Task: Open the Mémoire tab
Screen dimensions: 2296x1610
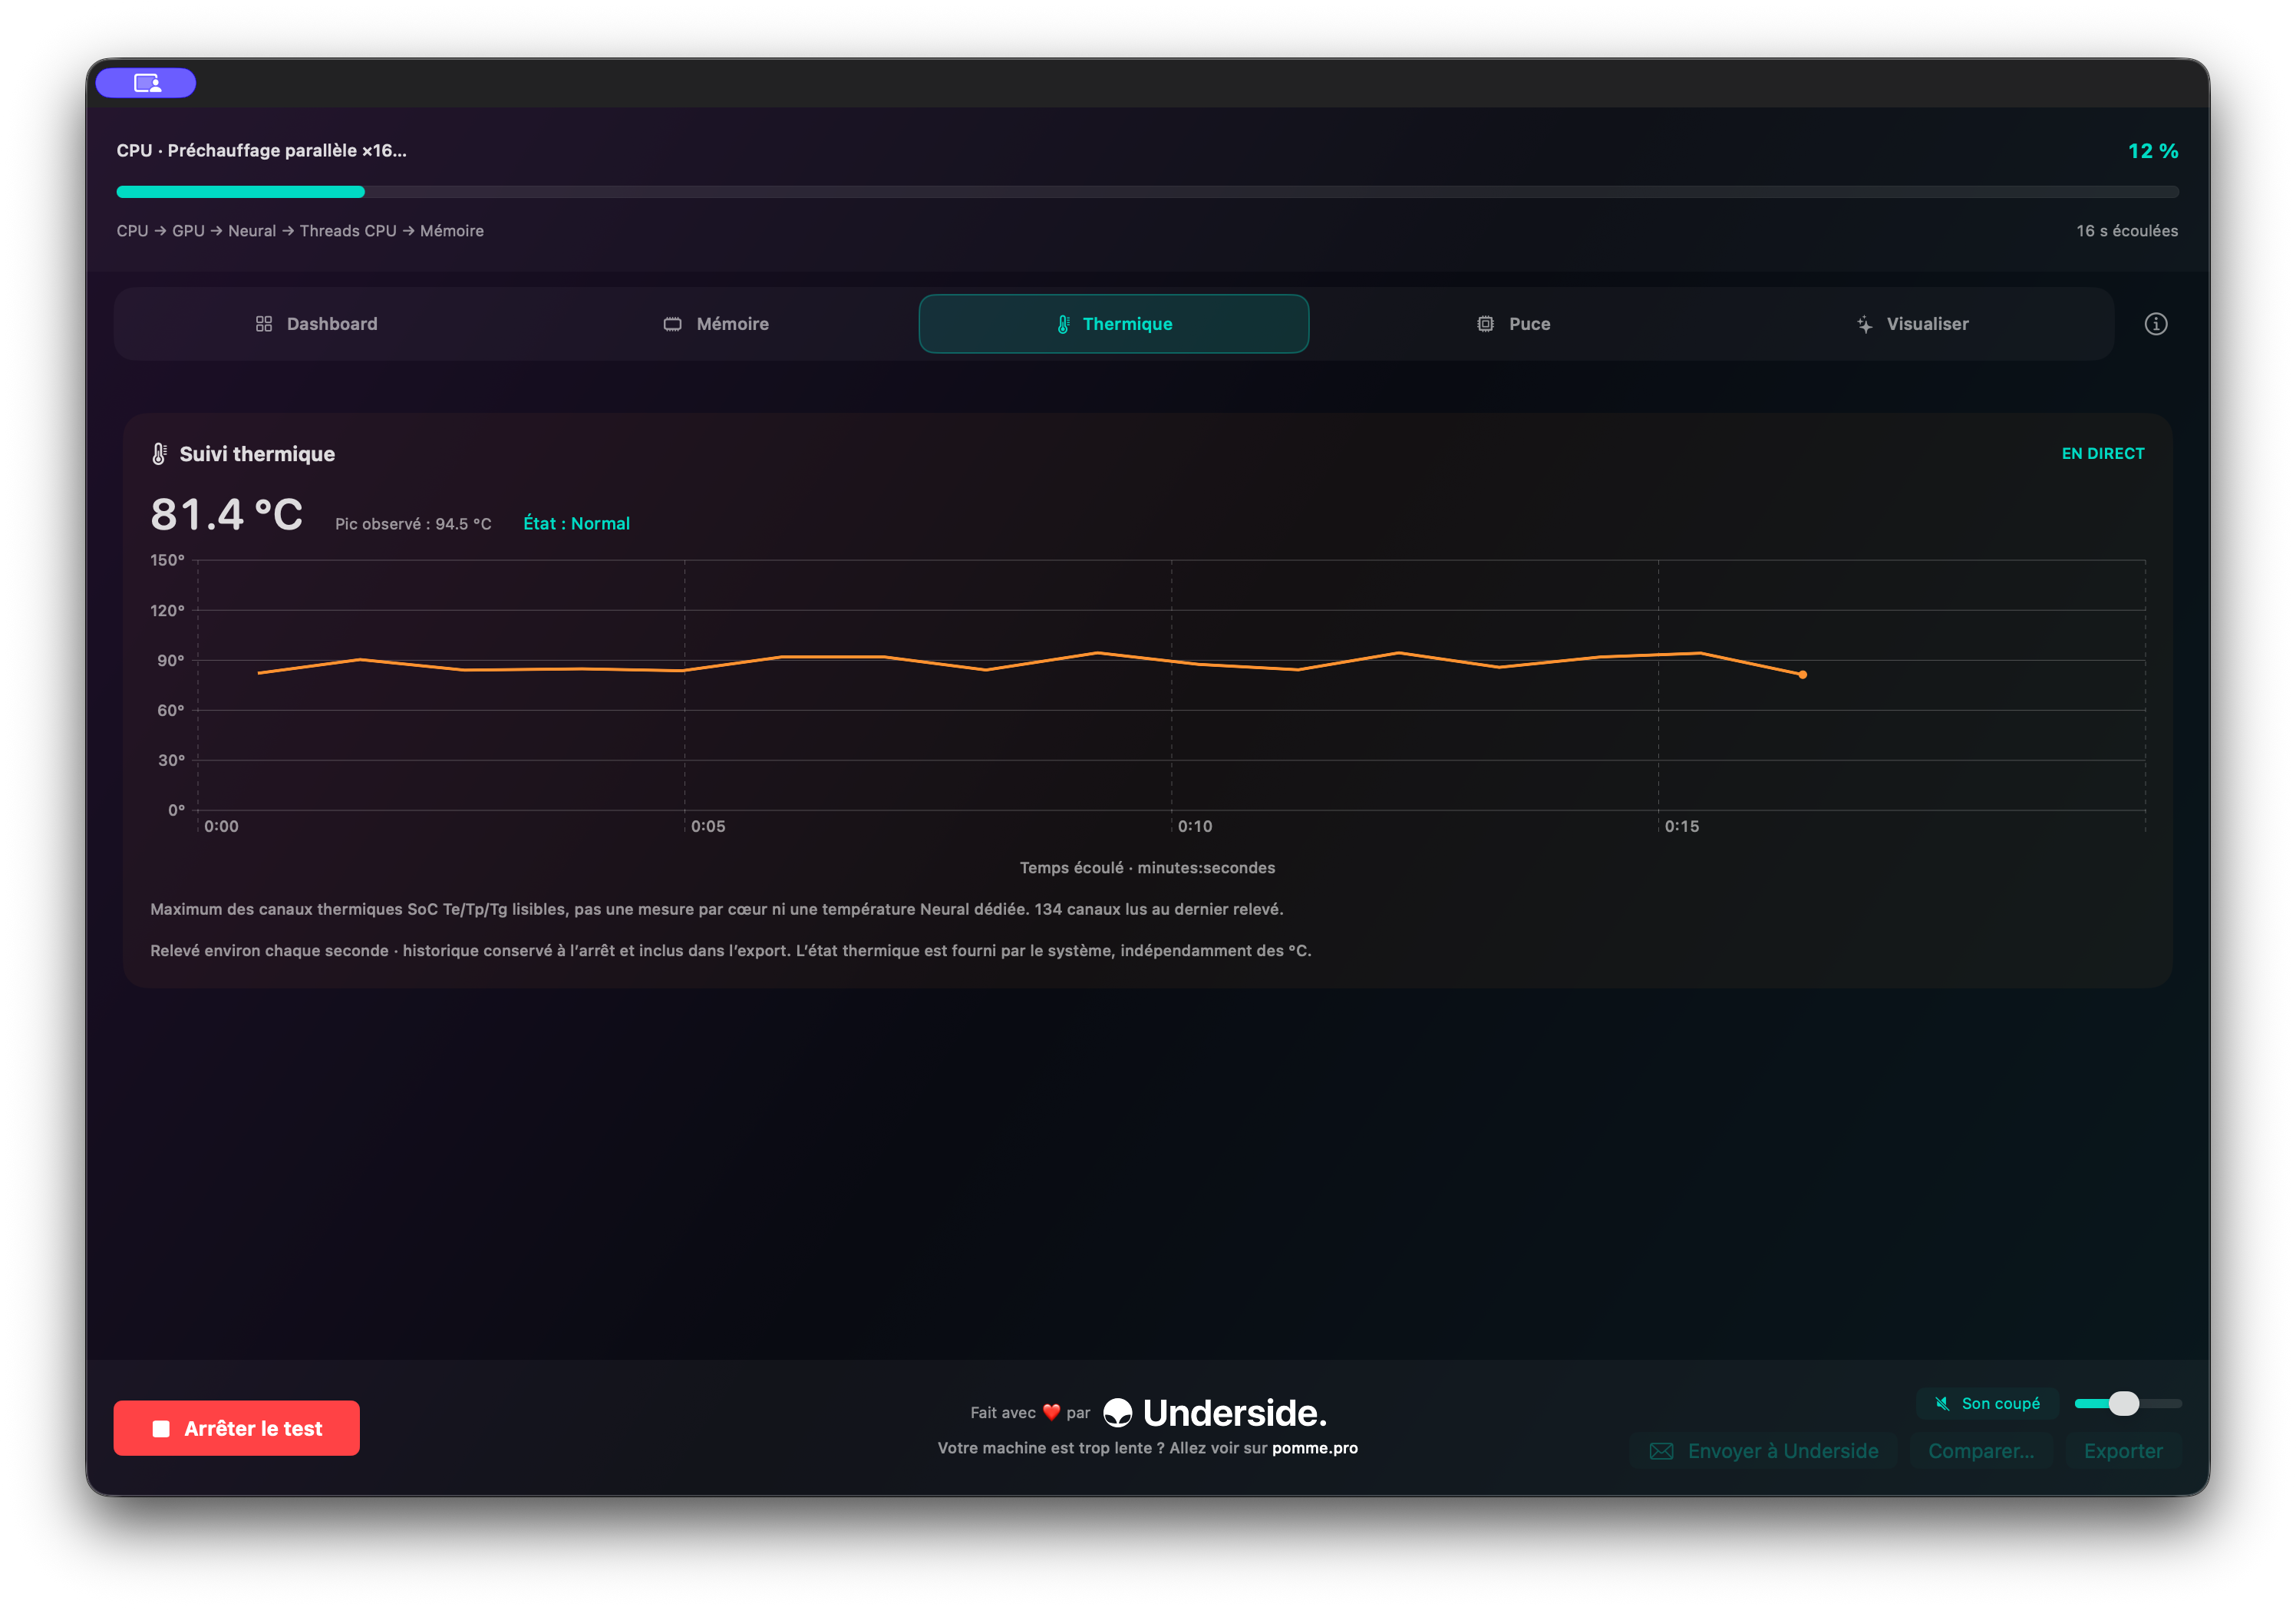Action: (x=716, y=324)
